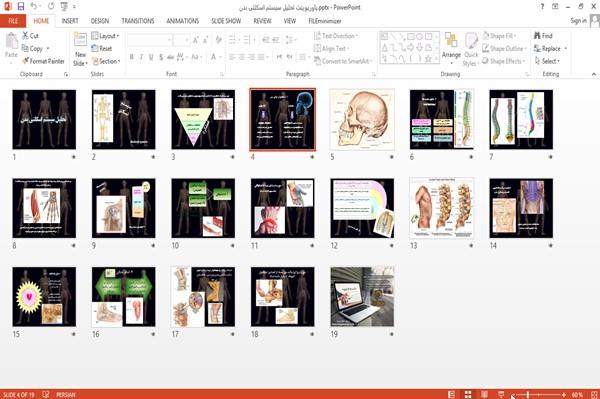
Task: Collapse the ribbon arrow
Action: click(593, 74)
